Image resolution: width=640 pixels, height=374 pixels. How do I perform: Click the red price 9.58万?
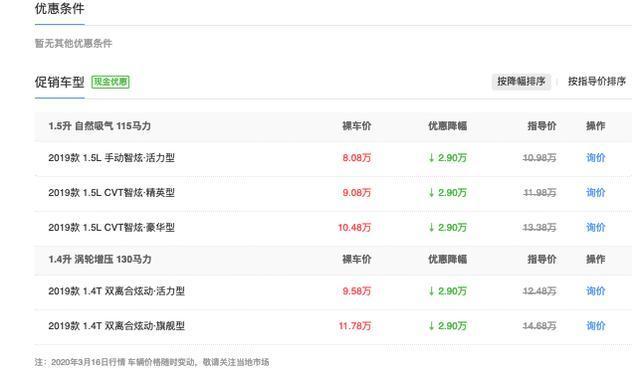357,291
